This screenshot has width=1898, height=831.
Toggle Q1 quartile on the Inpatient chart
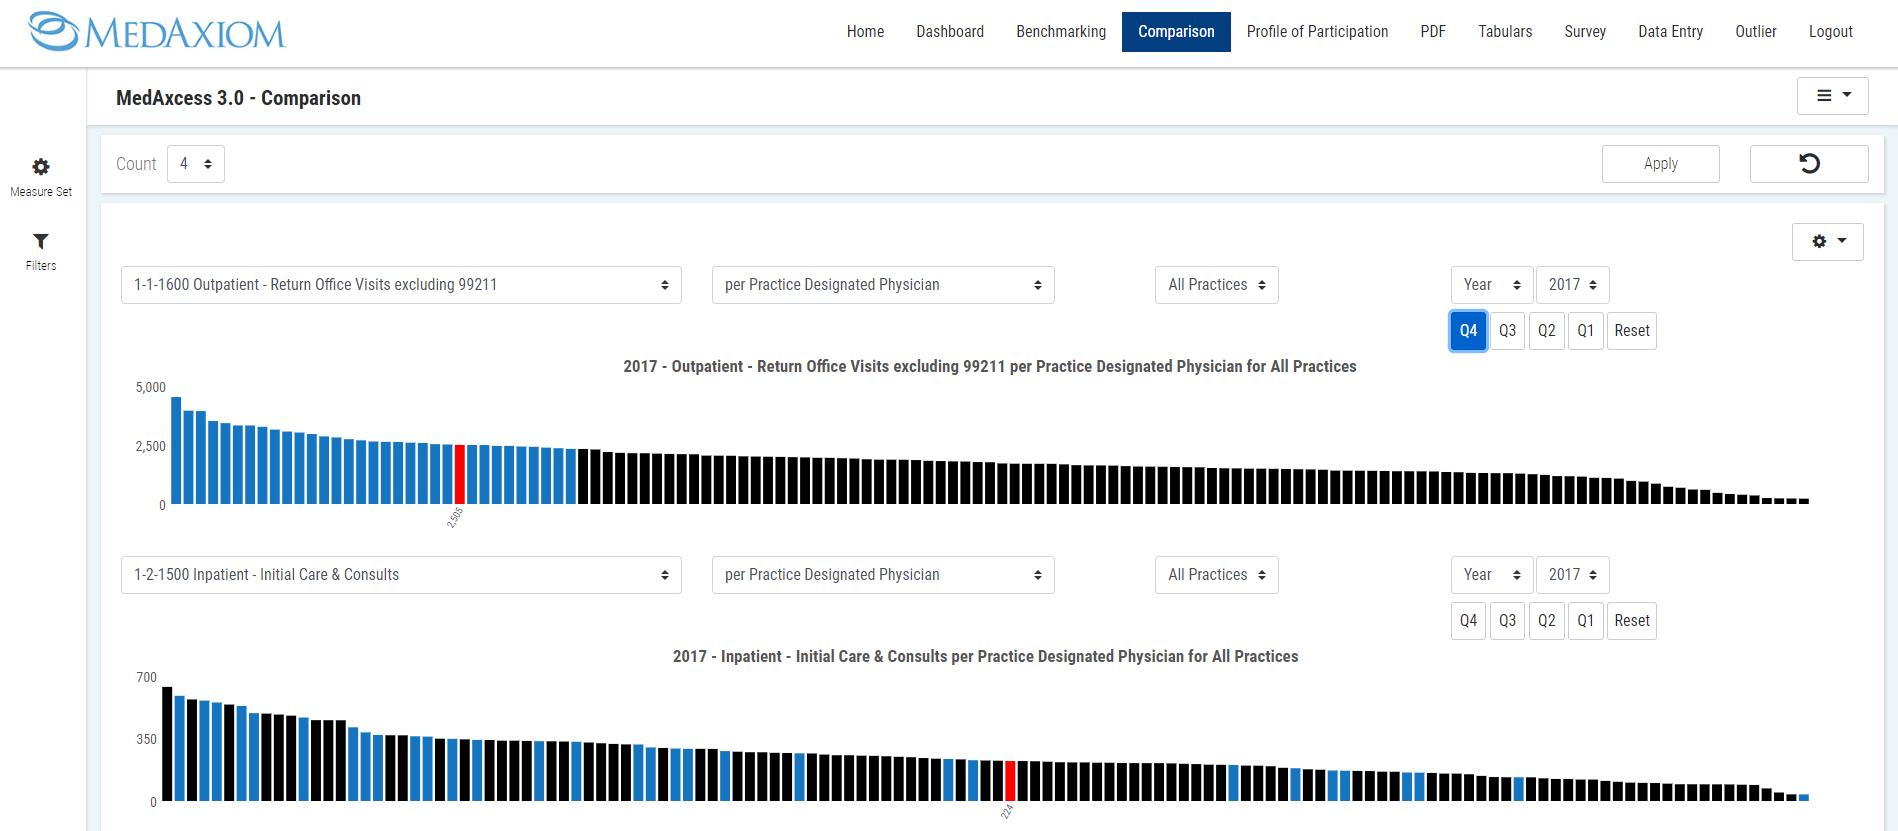[1585, 621]
